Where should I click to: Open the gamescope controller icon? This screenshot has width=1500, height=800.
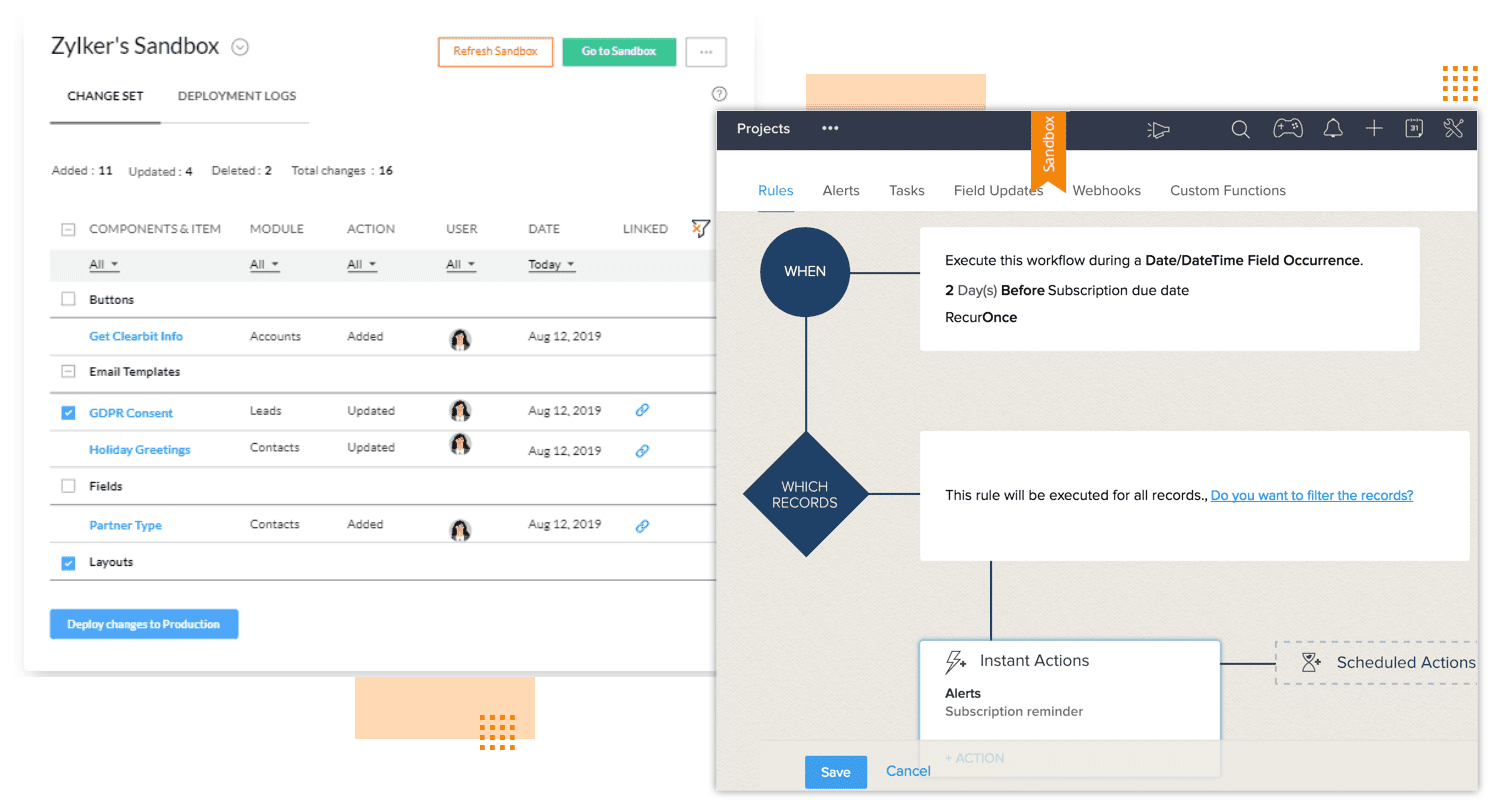pyautogui.click(x=1287, y=128)
